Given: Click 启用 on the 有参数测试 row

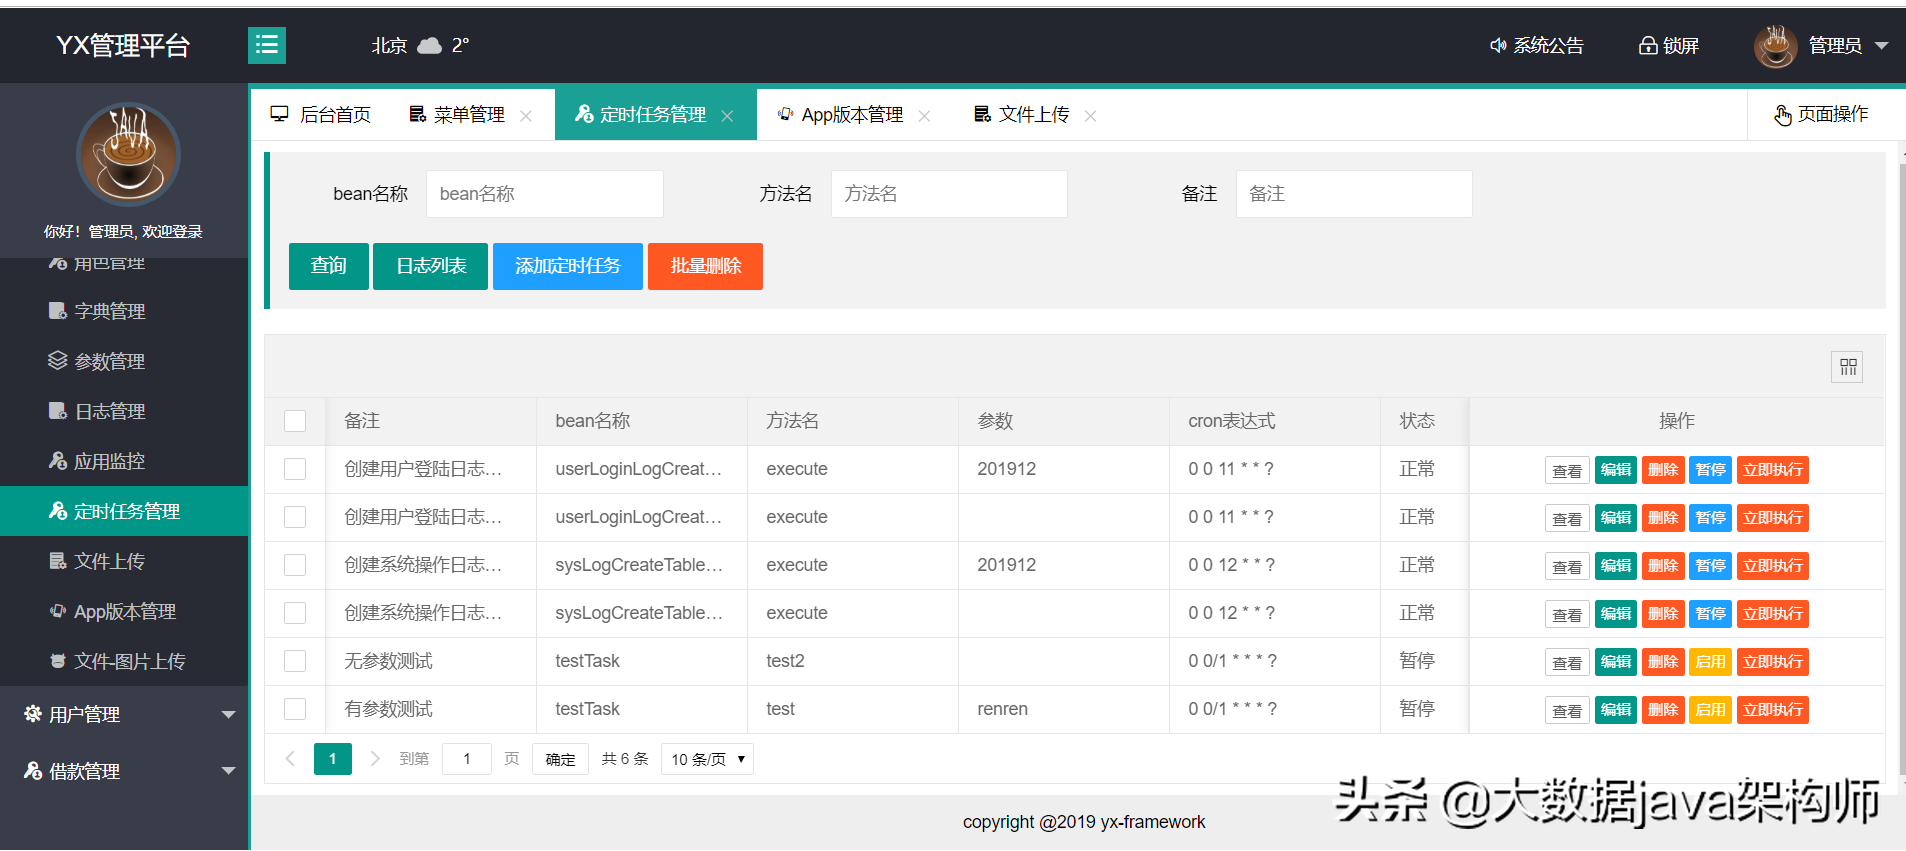Looking at the screenshot, I should (x=1711, y=710).
